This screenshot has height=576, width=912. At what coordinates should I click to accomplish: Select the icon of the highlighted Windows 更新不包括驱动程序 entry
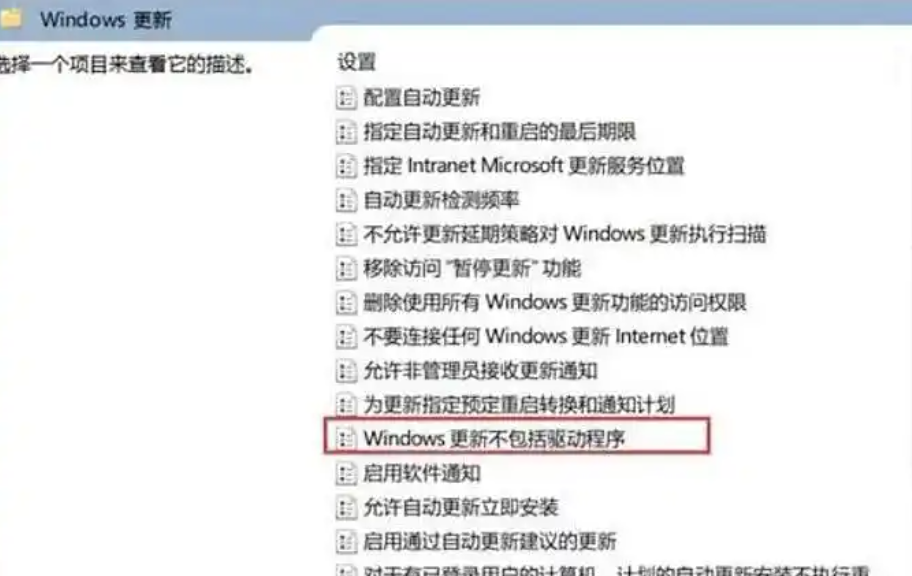pos(346,438)
